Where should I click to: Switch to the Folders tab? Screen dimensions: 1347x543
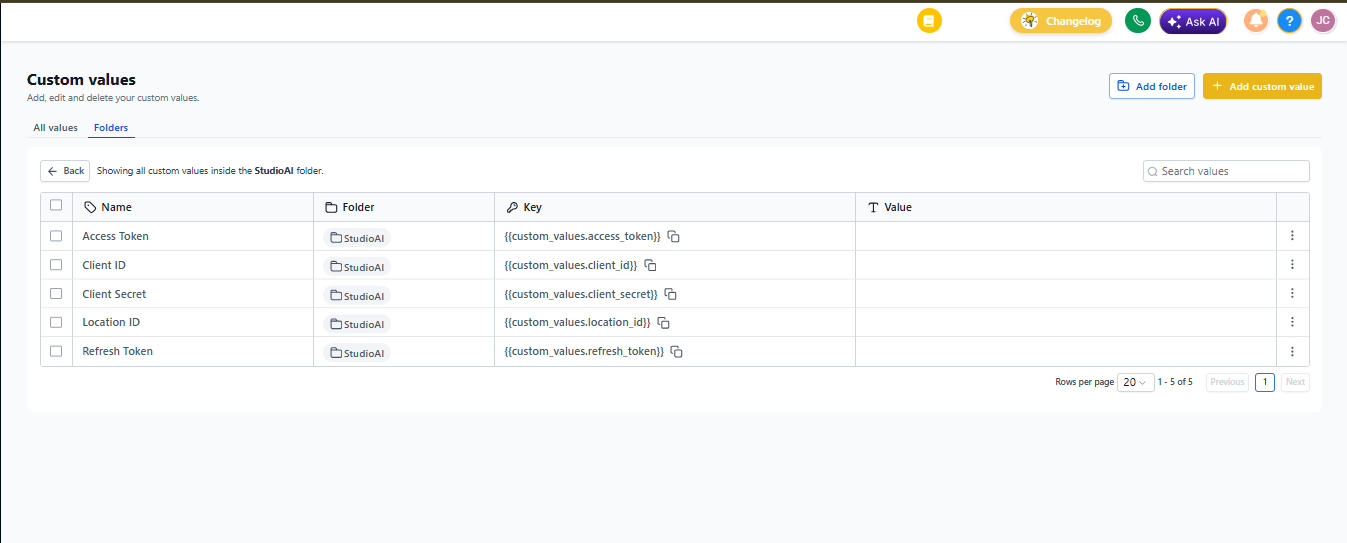coord(111,128)
